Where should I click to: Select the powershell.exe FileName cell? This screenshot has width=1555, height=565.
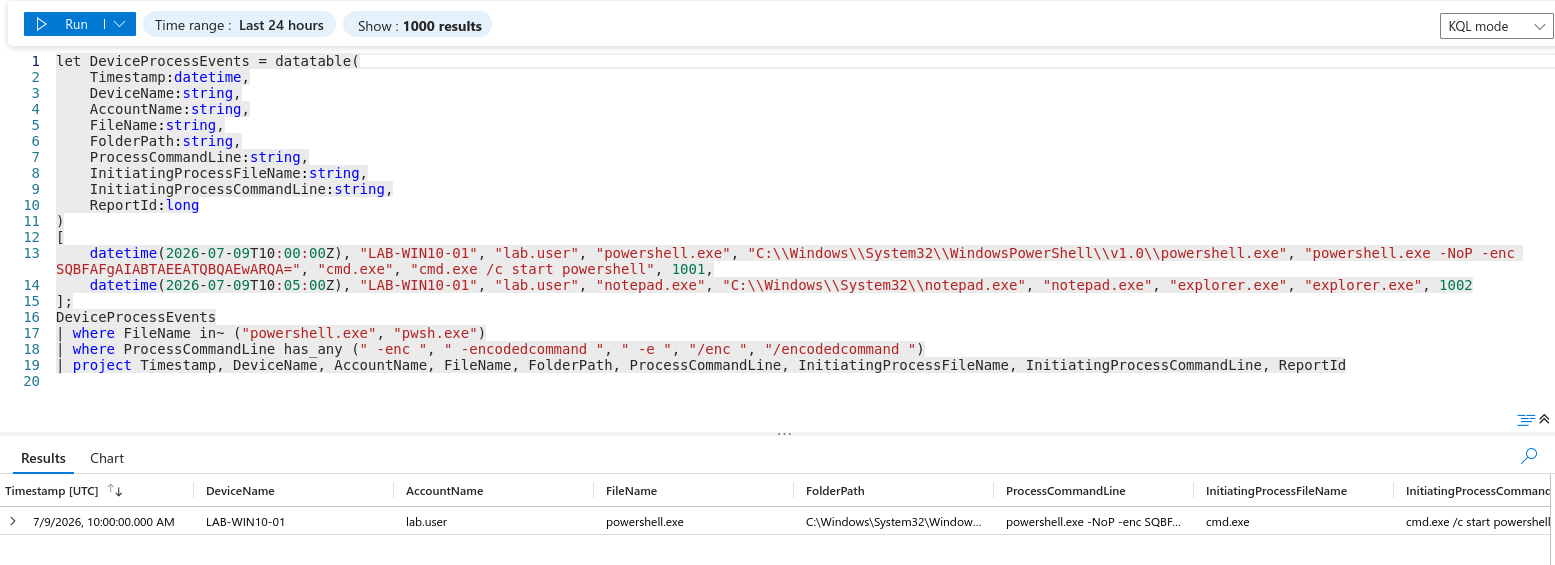645,522
